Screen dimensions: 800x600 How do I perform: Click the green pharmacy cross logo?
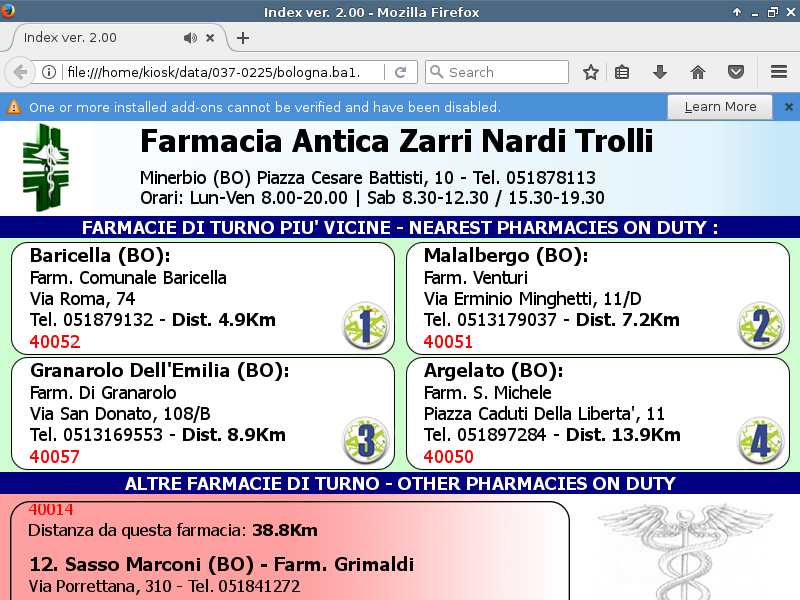coord(46,167)
